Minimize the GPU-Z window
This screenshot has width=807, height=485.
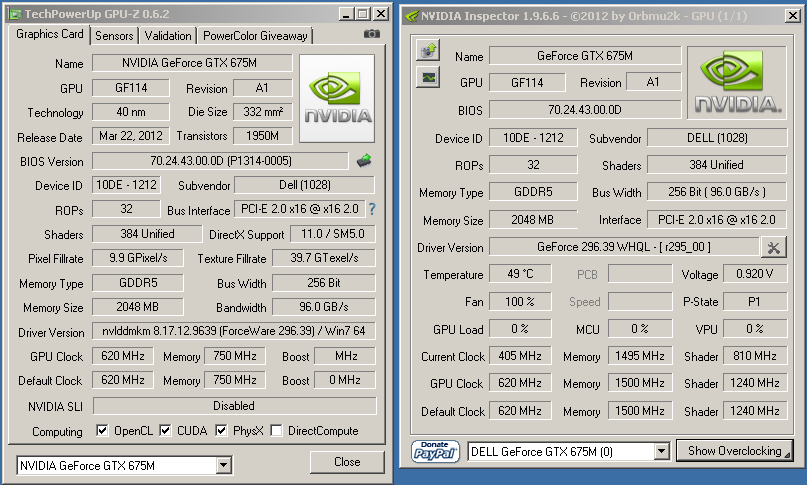[346, 14]
